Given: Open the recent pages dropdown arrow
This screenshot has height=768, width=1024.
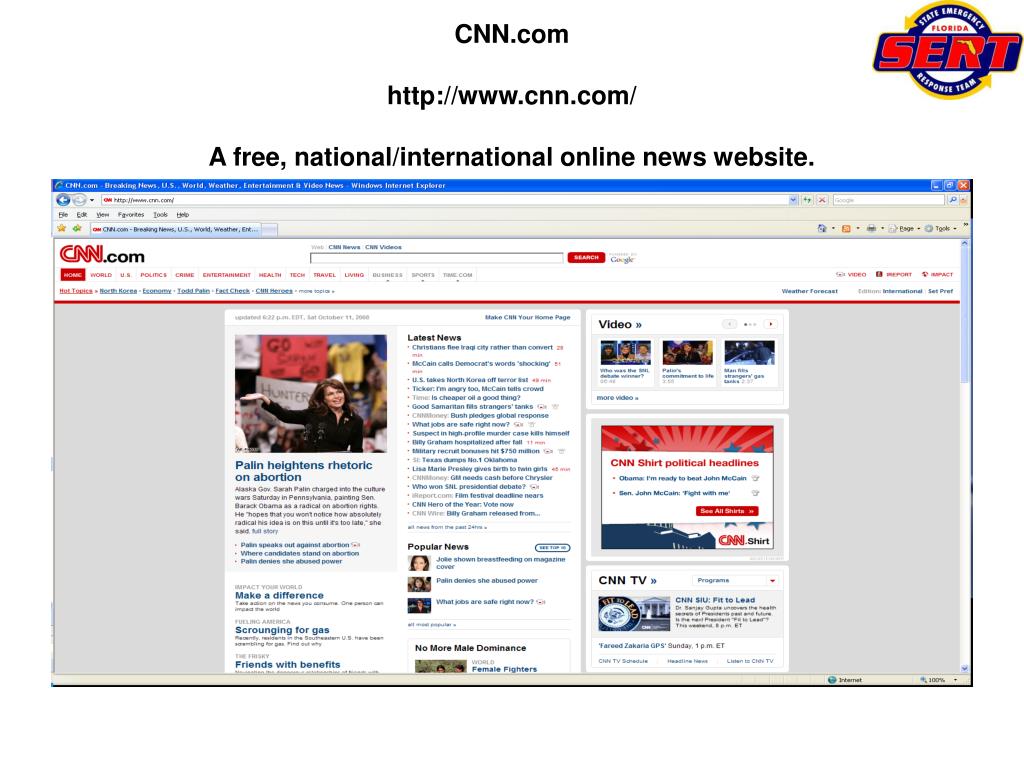Looking at the screenshot, I should [92, 200].
